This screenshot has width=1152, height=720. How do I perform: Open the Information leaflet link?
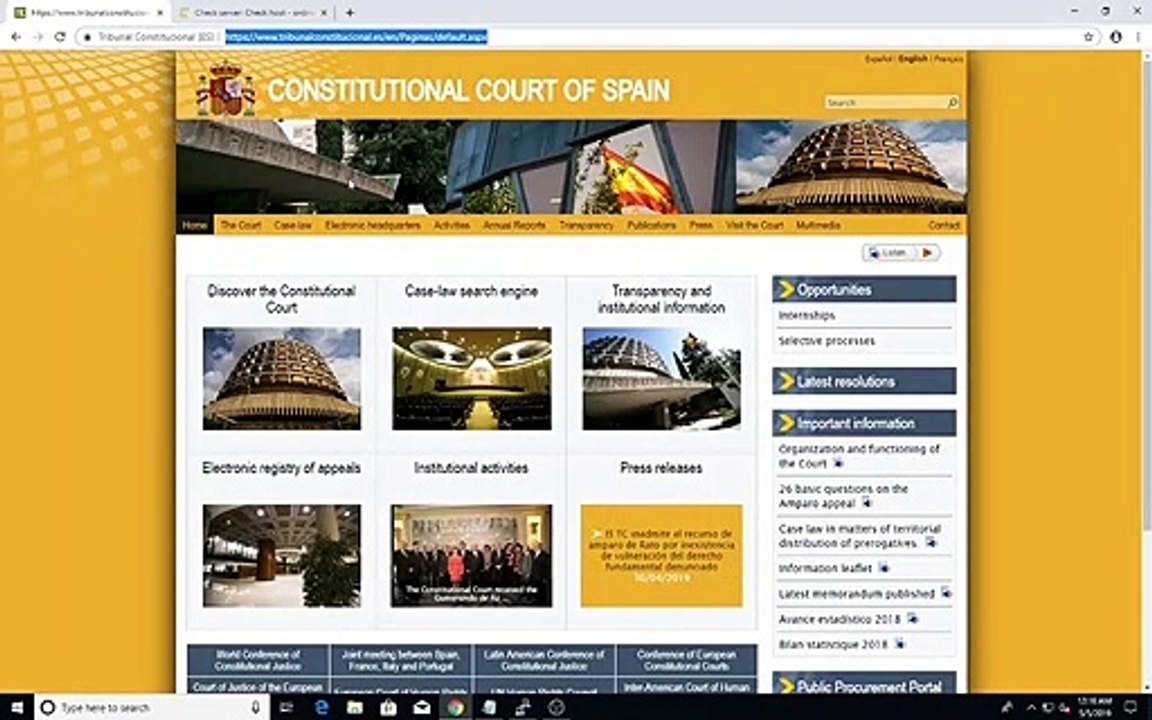click(x=825, y=568)
